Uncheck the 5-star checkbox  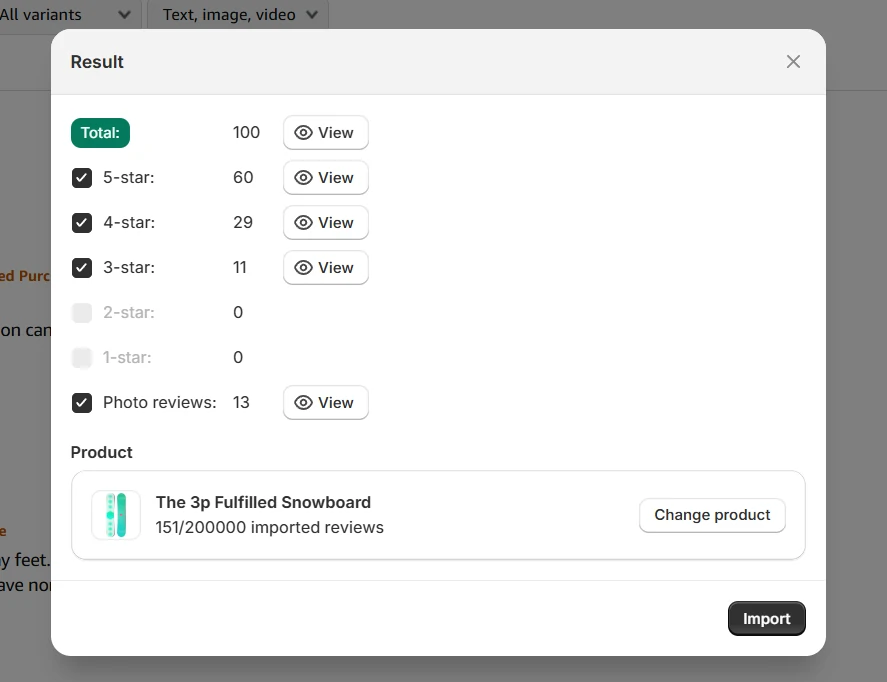(82, 178)
